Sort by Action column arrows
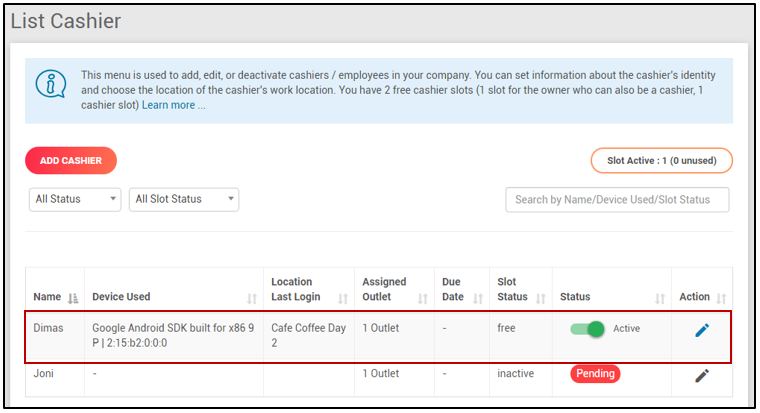 (721, 298)
